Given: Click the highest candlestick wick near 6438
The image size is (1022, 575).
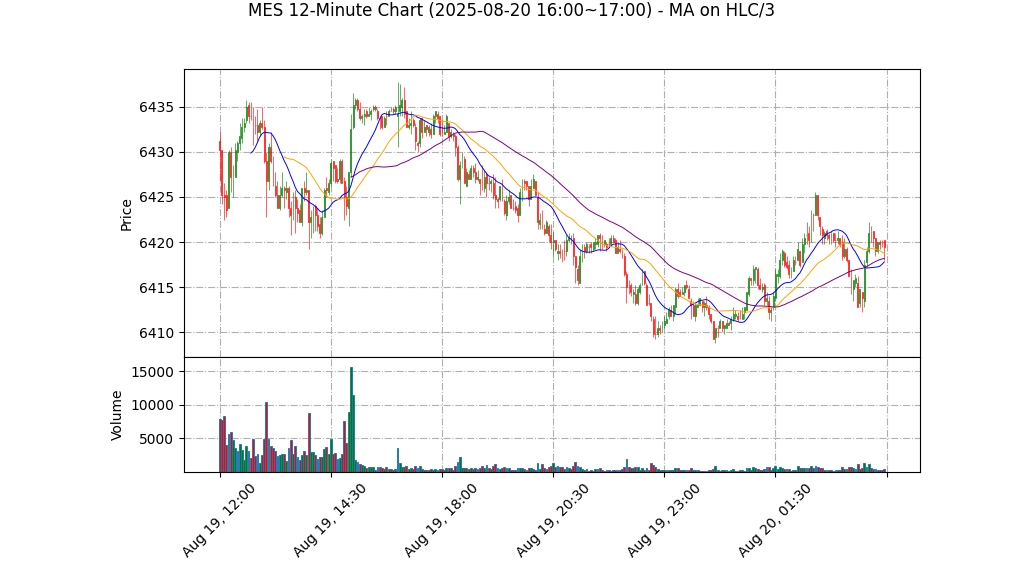Looking at the screenshot, I should (x=399, y=115).
